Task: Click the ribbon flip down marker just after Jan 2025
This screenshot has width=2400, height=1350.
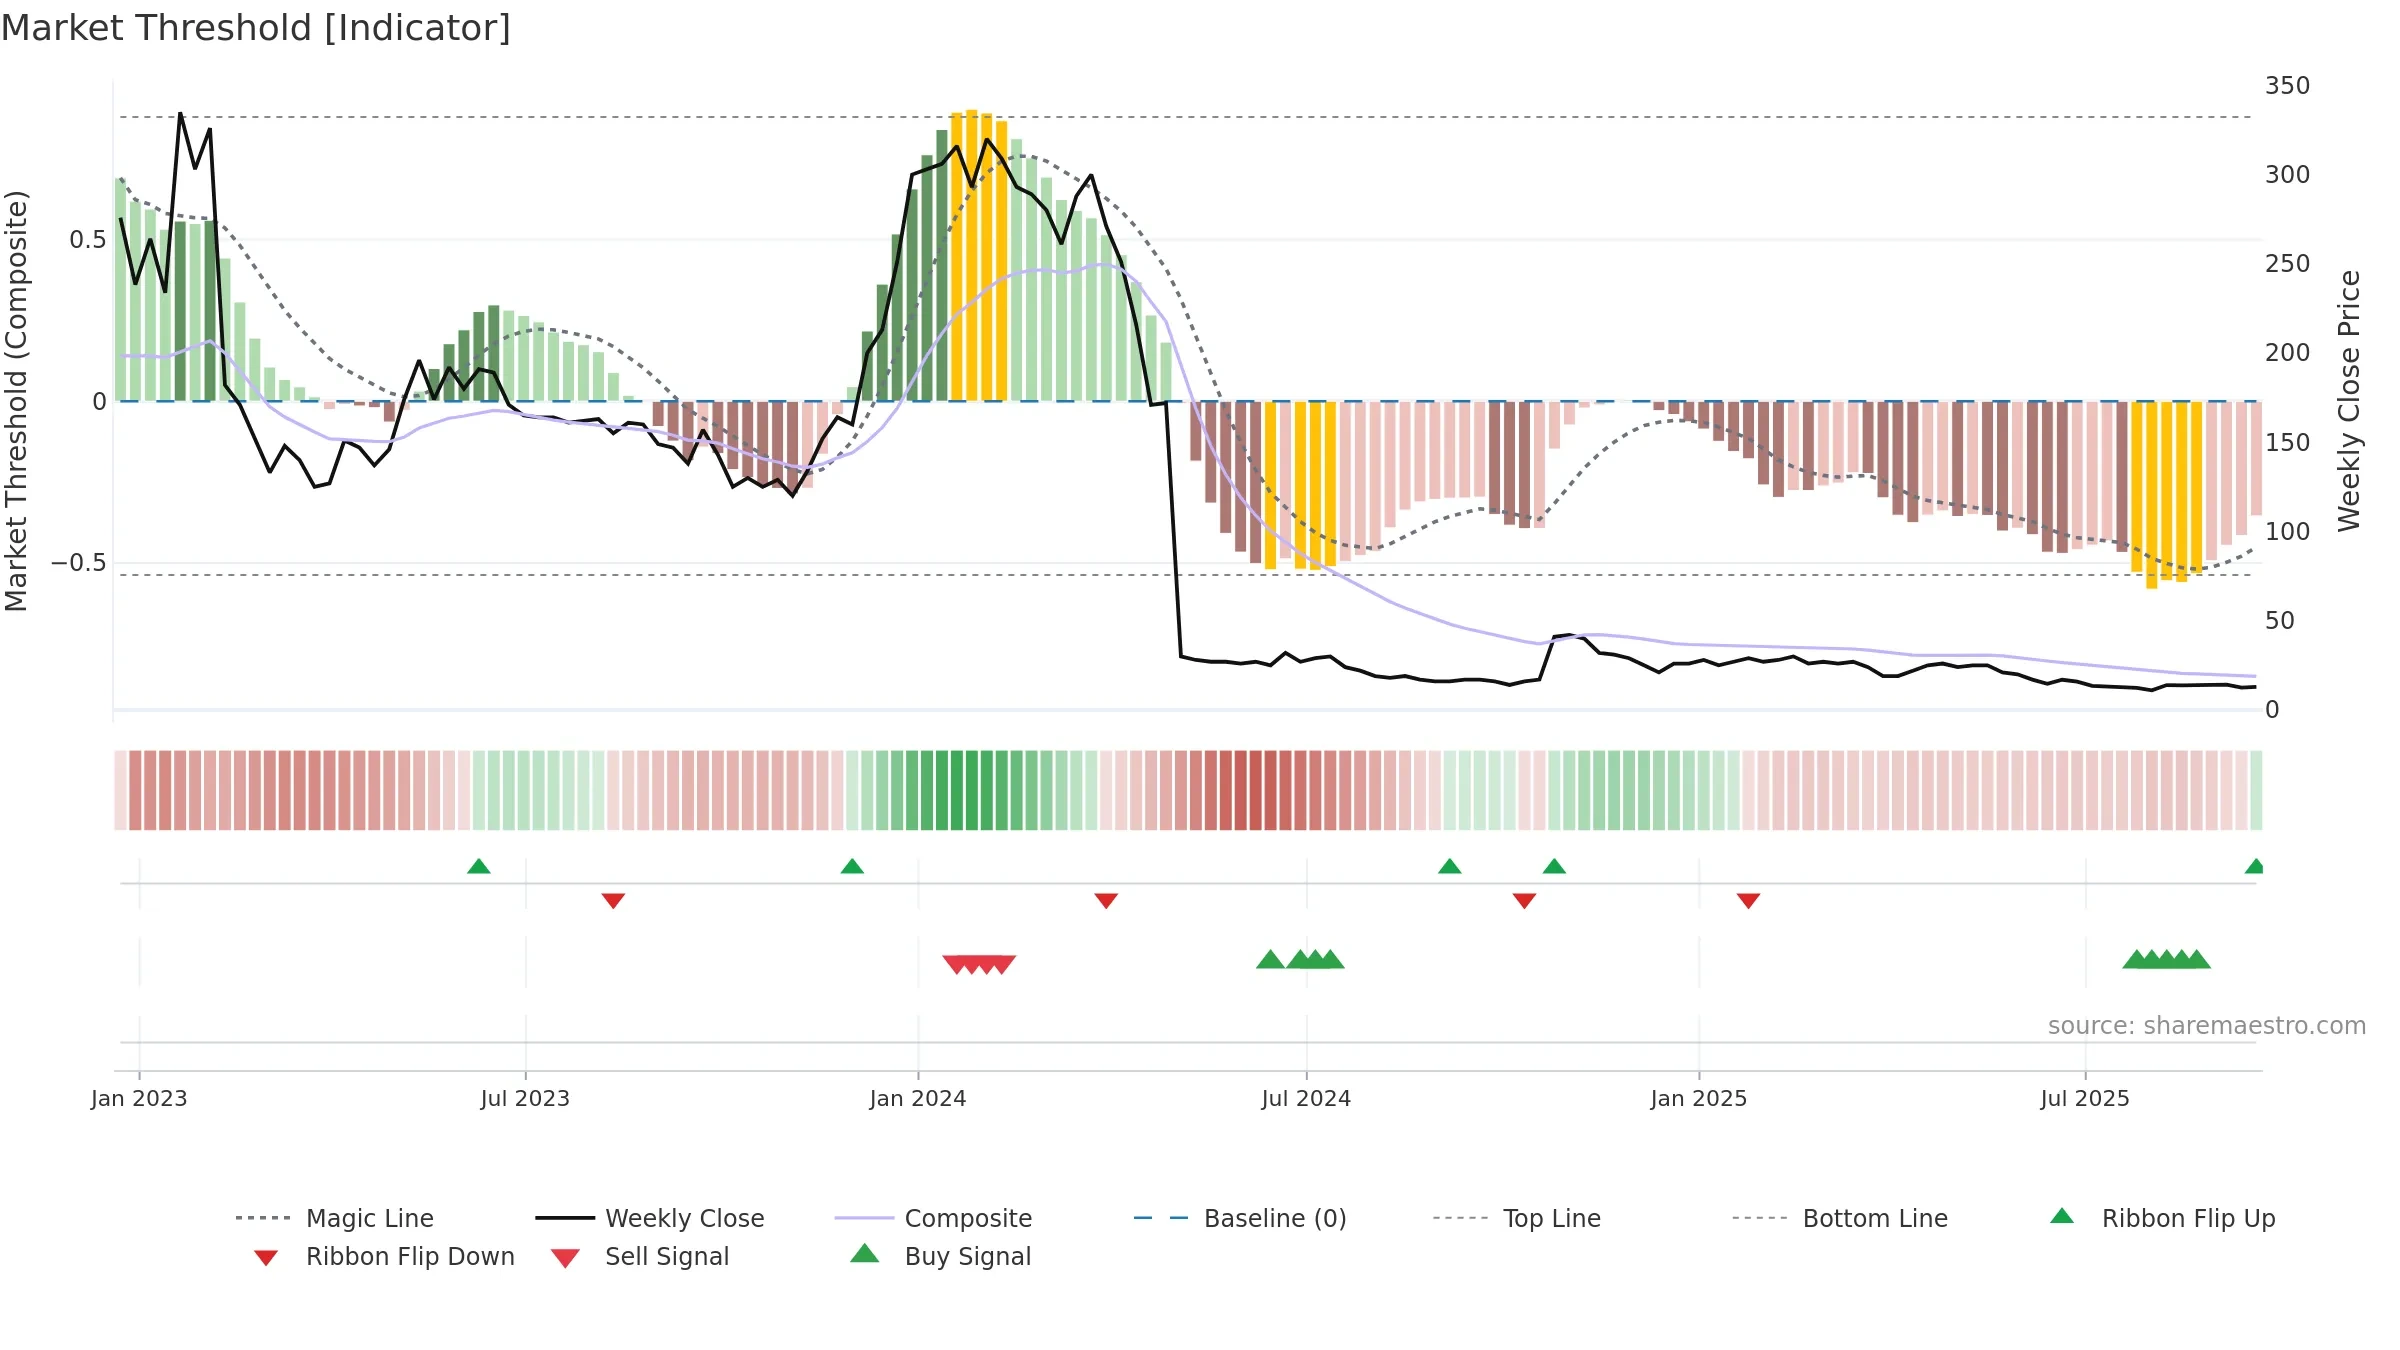Action: coord(1748,901)
